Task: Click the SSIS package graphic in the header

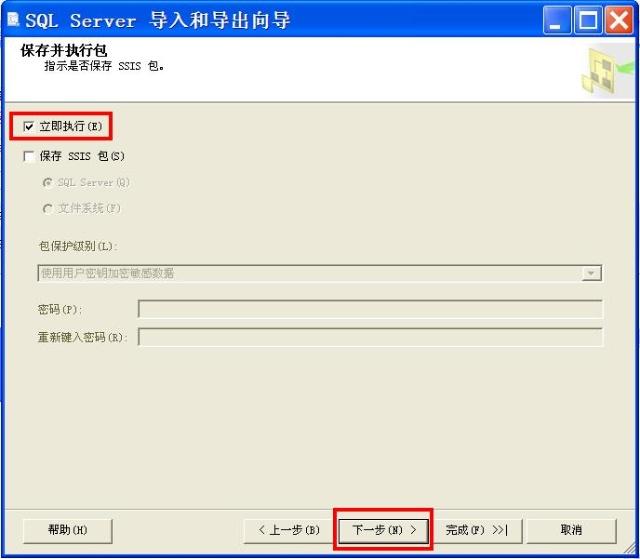Action: coord(607,71)
